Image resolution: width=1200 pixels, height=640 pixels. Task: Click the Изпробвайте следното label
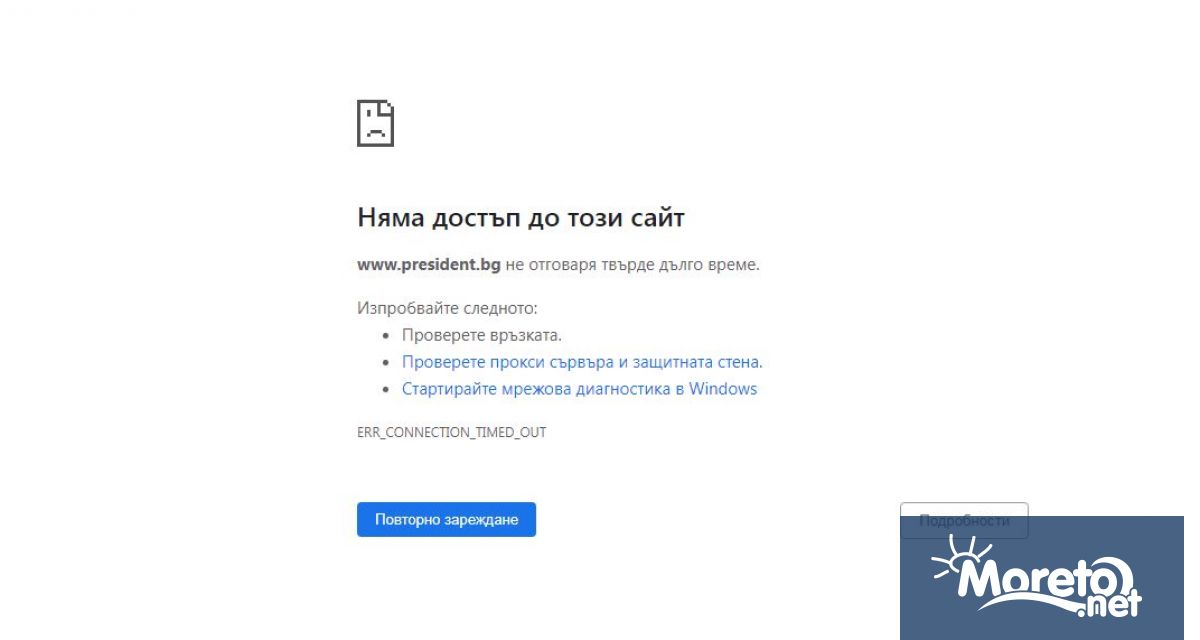(447, 308)
